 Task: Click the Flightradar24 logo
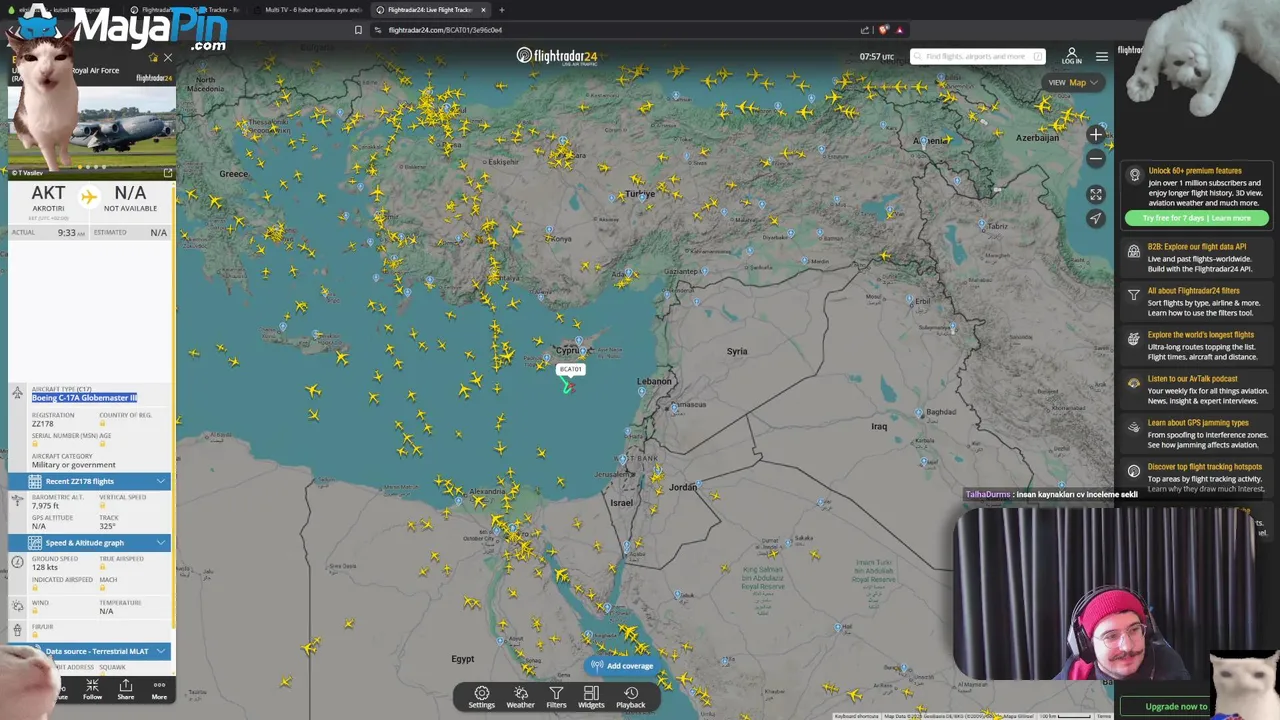(557, 56)
